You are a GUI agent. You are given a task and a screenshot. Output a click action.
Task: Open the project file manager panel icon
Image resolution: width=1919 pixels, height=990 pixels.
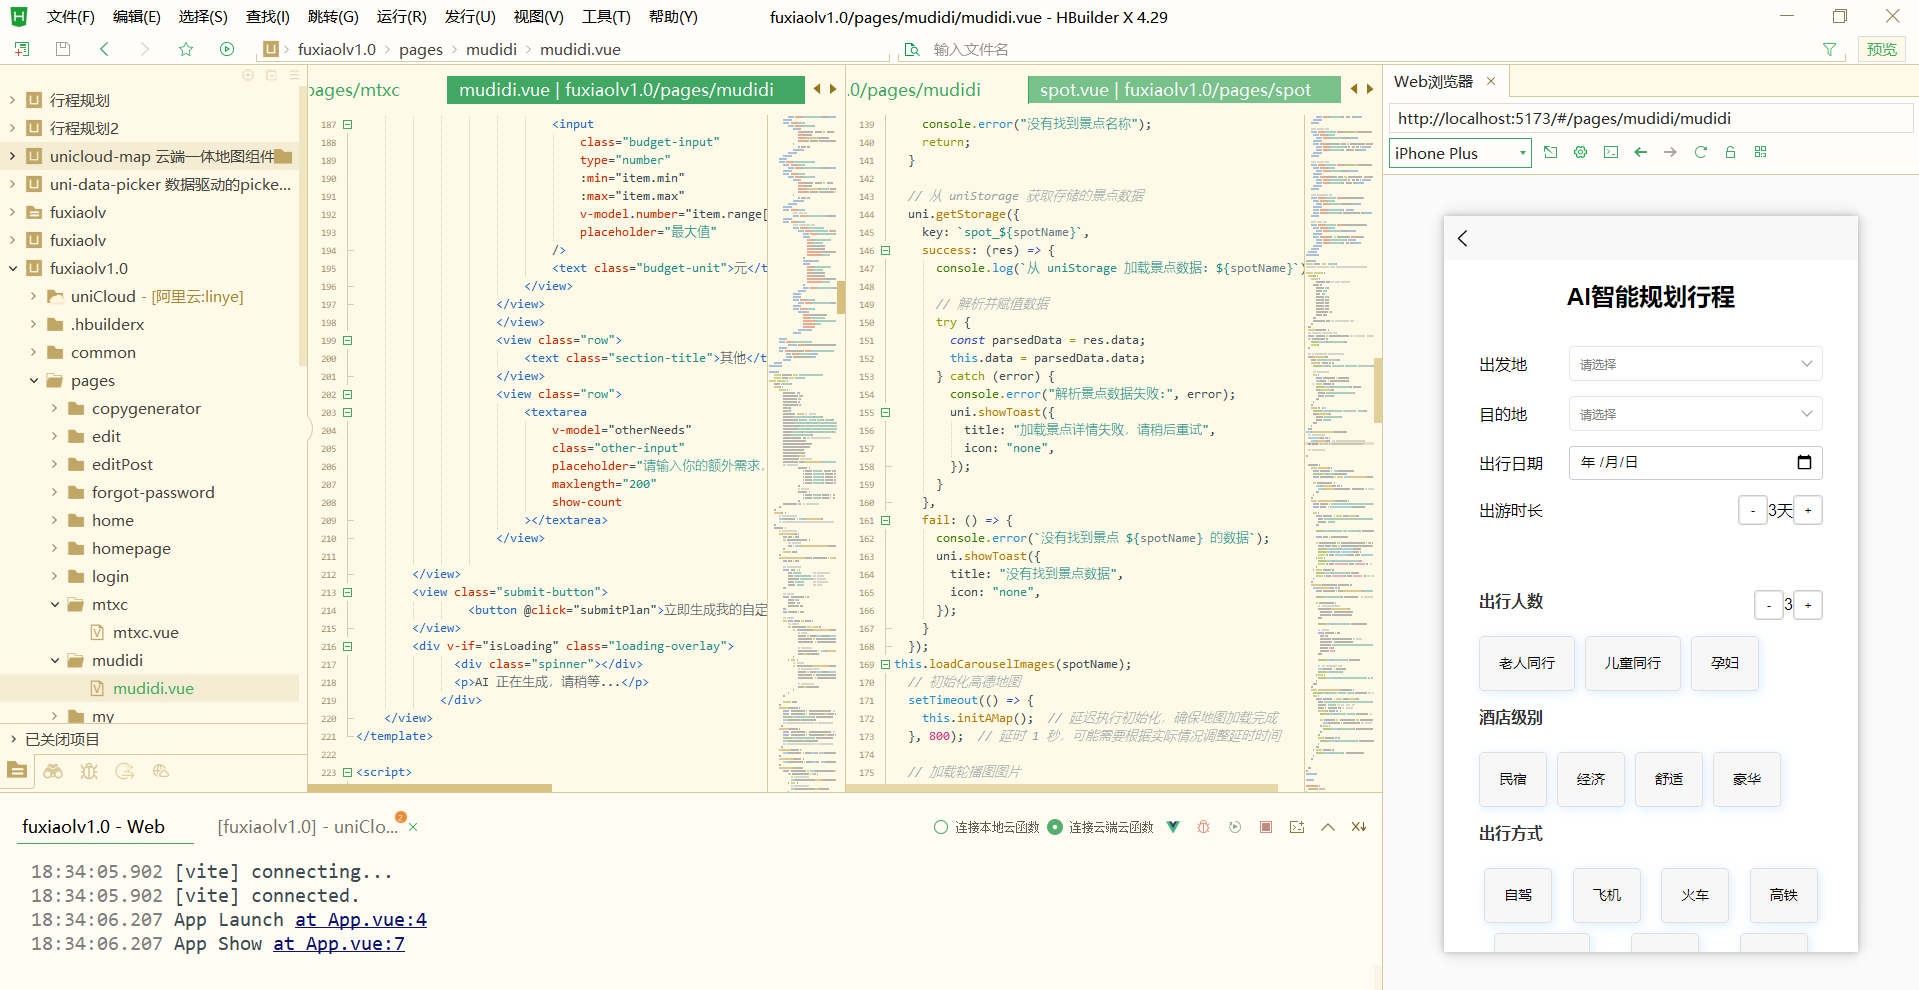[17, 771]
